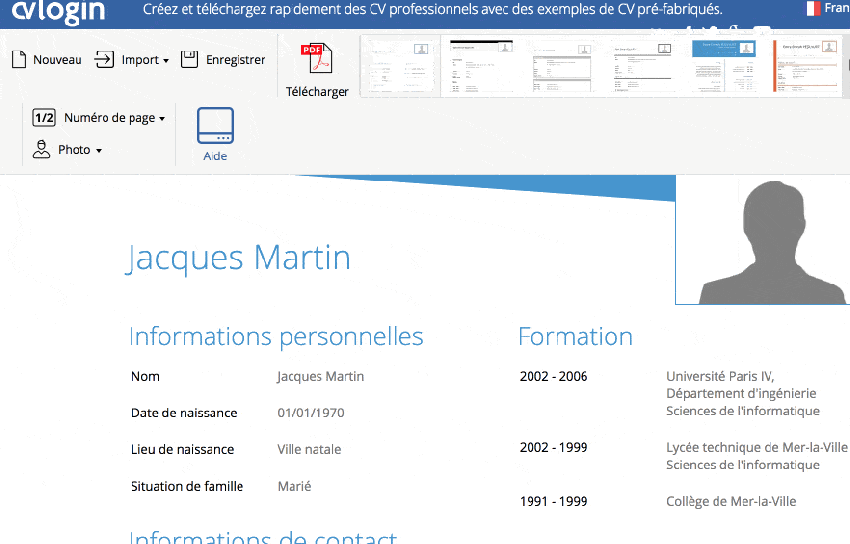
Task: Click the birth date 01/01/1970
Action: (x=311, y=413)
